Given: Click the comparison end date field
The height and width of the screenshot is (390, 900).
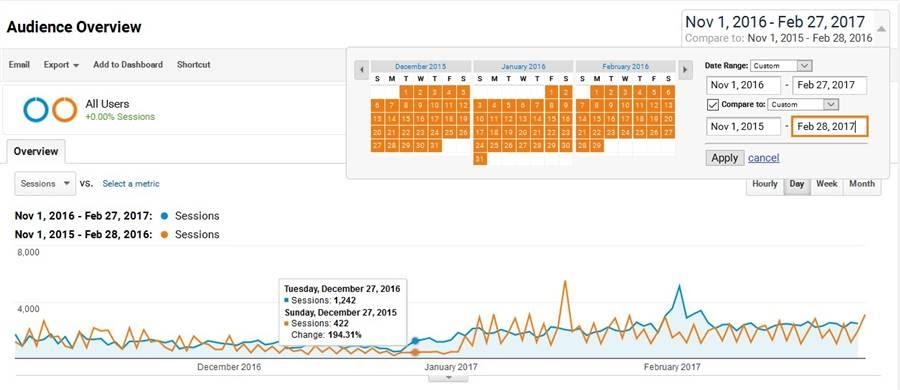Looking at the screenshot, I should pyautogui.click(x=829, y=126).
